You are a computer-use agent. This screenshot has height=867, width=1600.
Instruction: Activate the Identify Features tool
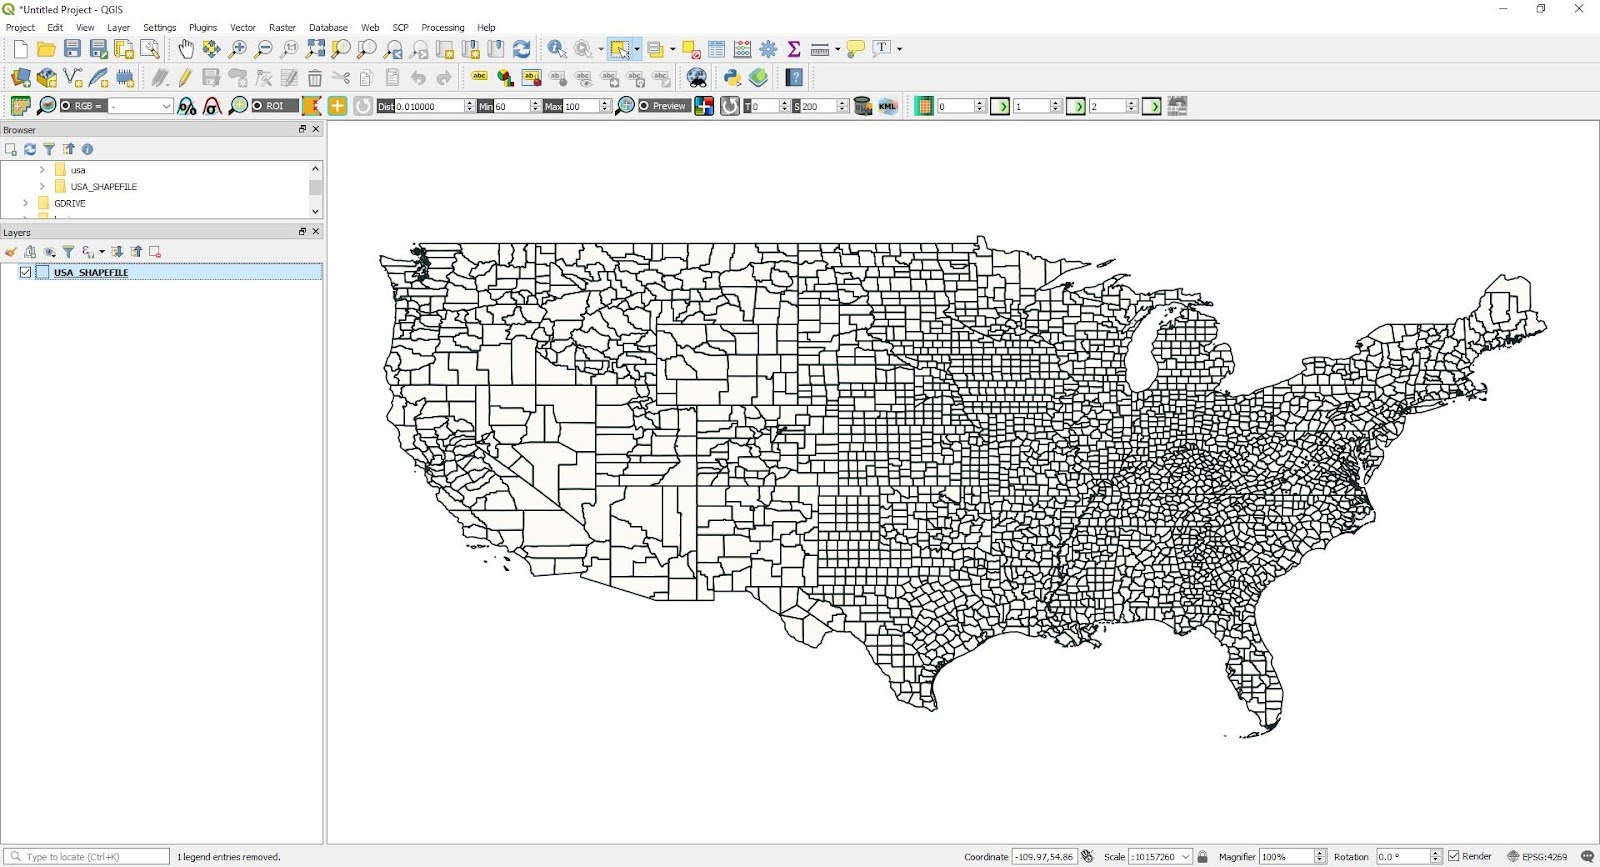coord(557,49)
